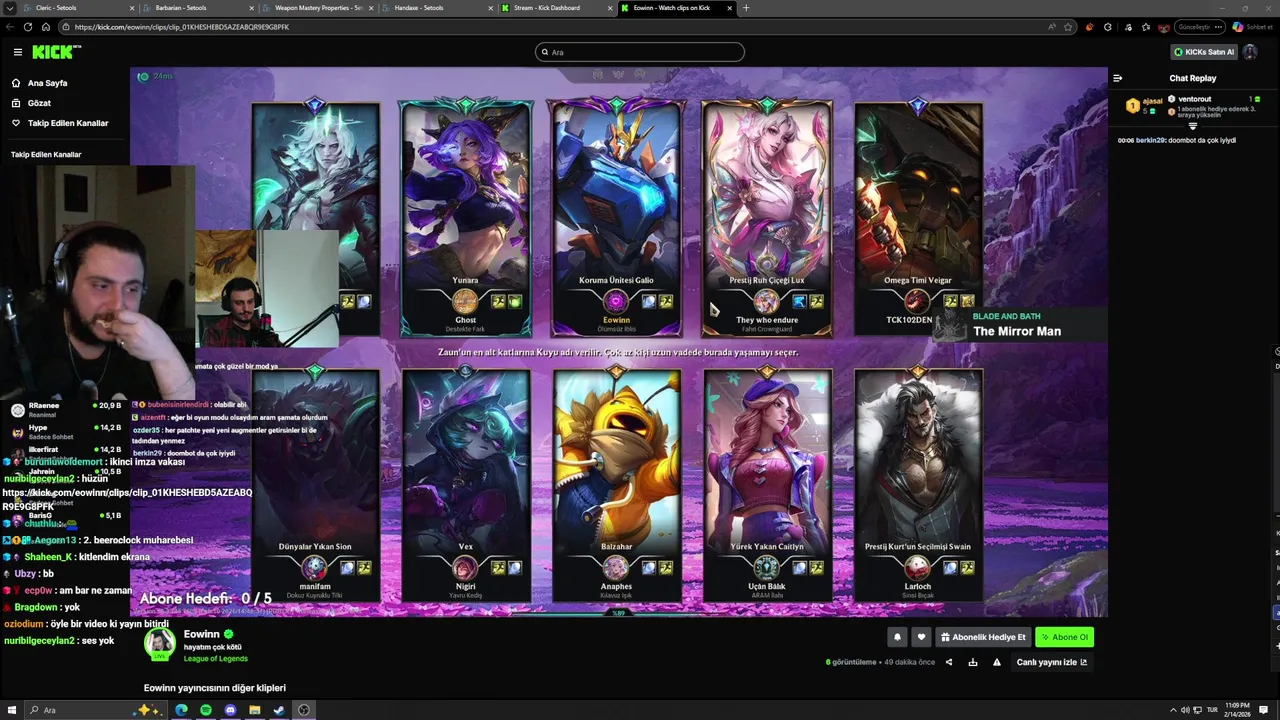The image size is (1280, 720).
Task: Click the report warning triangle icon
Action: tap(996, 662)
